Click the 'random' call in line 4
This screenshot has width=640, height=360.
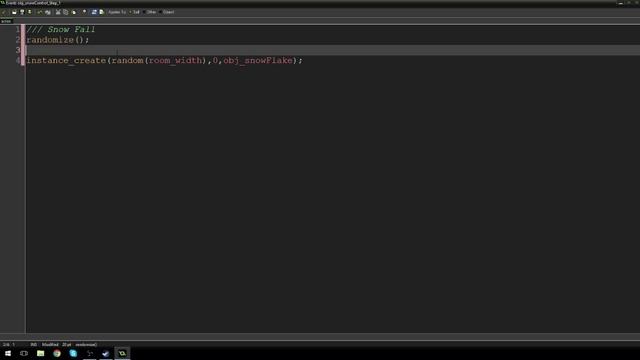[127, 60]
